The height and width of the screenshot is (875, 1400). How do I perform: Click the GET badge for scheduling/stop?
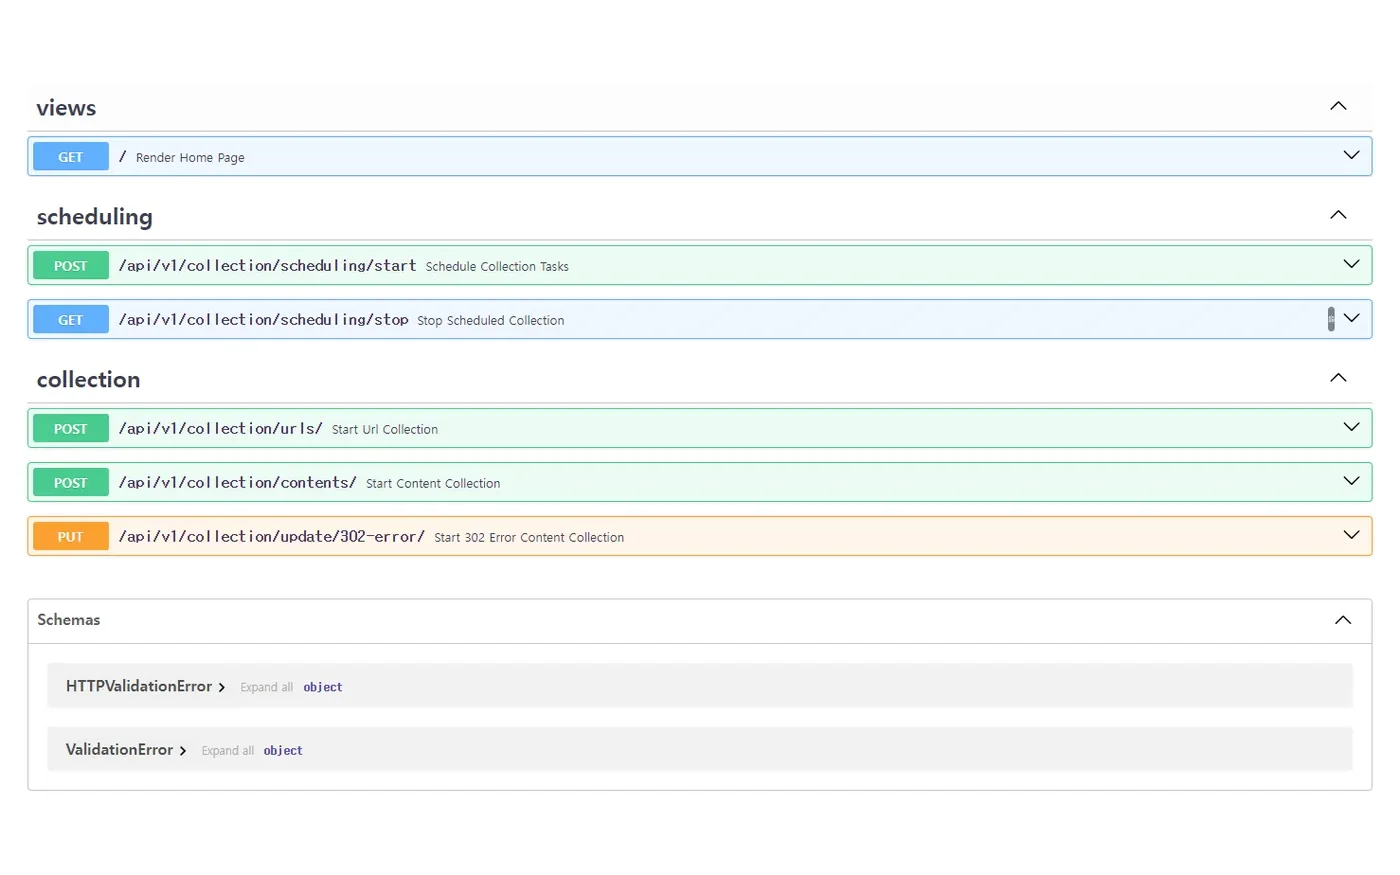[x=71, y=320]
